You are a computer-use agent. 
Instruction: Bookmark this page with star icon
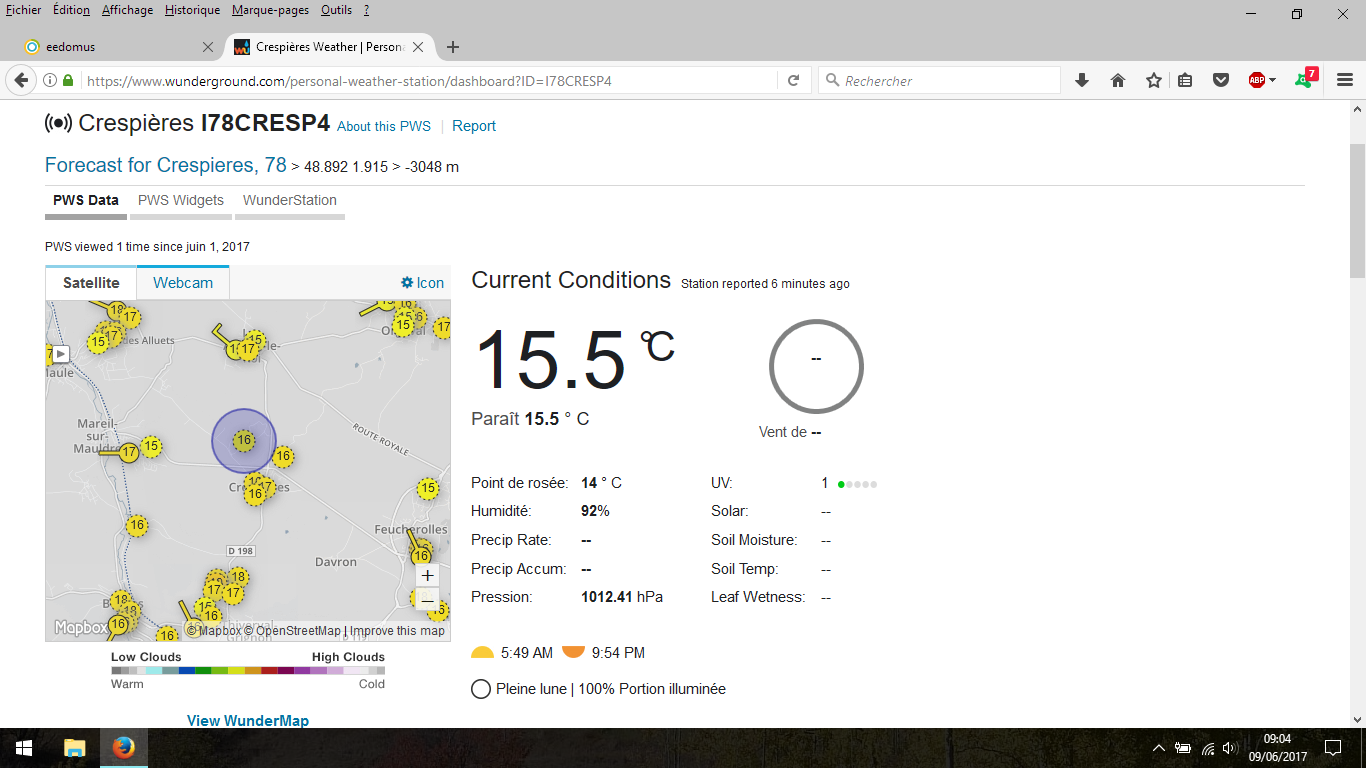[x=1154, y=80]
